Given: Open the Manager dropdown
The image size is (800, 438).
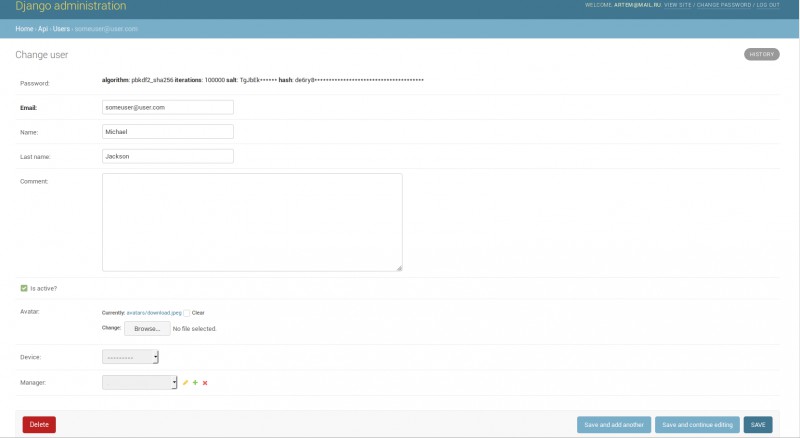Looking at the screenshot, I should point(139,382).
